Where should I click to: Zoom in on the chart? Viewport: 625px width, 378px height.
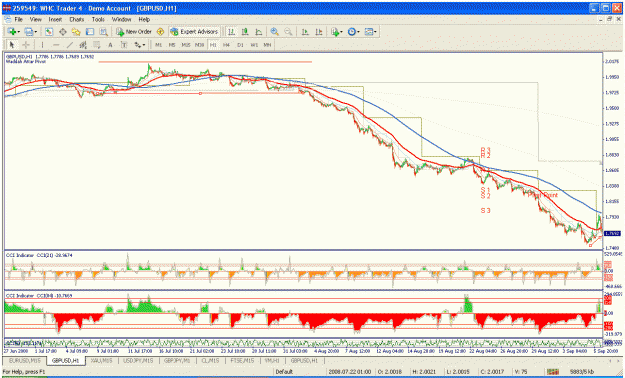coord(274,32)
